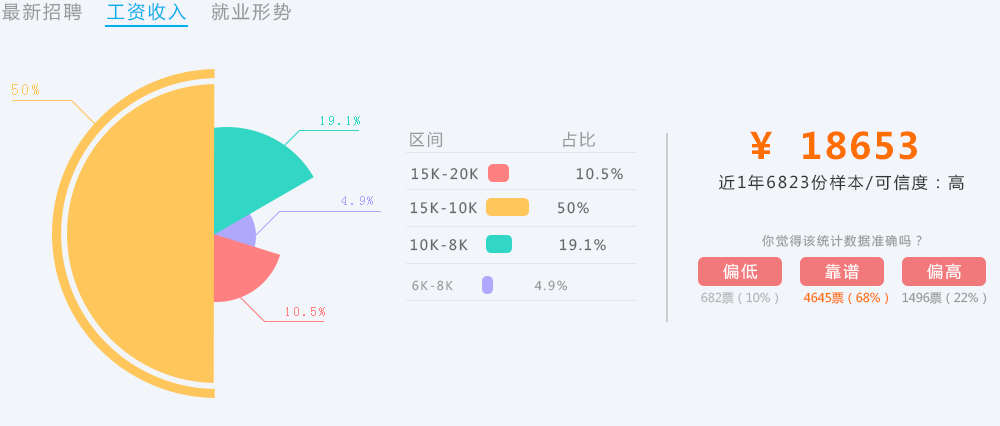
Task: Select the 工资收入 tab
Action: coord(146,13)
